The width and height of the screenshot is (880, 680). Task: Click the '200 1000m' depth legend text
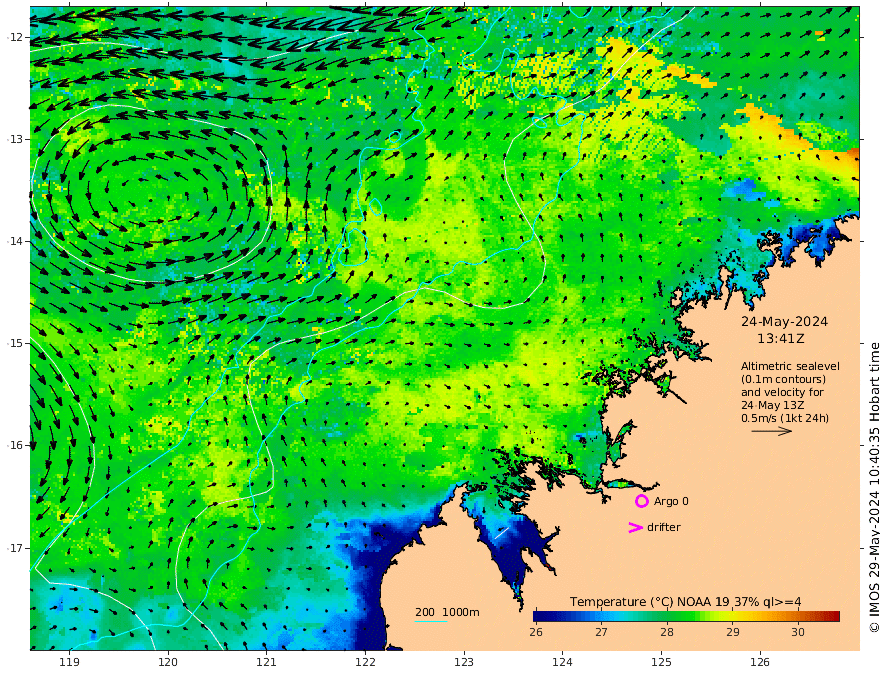point(447,612)
